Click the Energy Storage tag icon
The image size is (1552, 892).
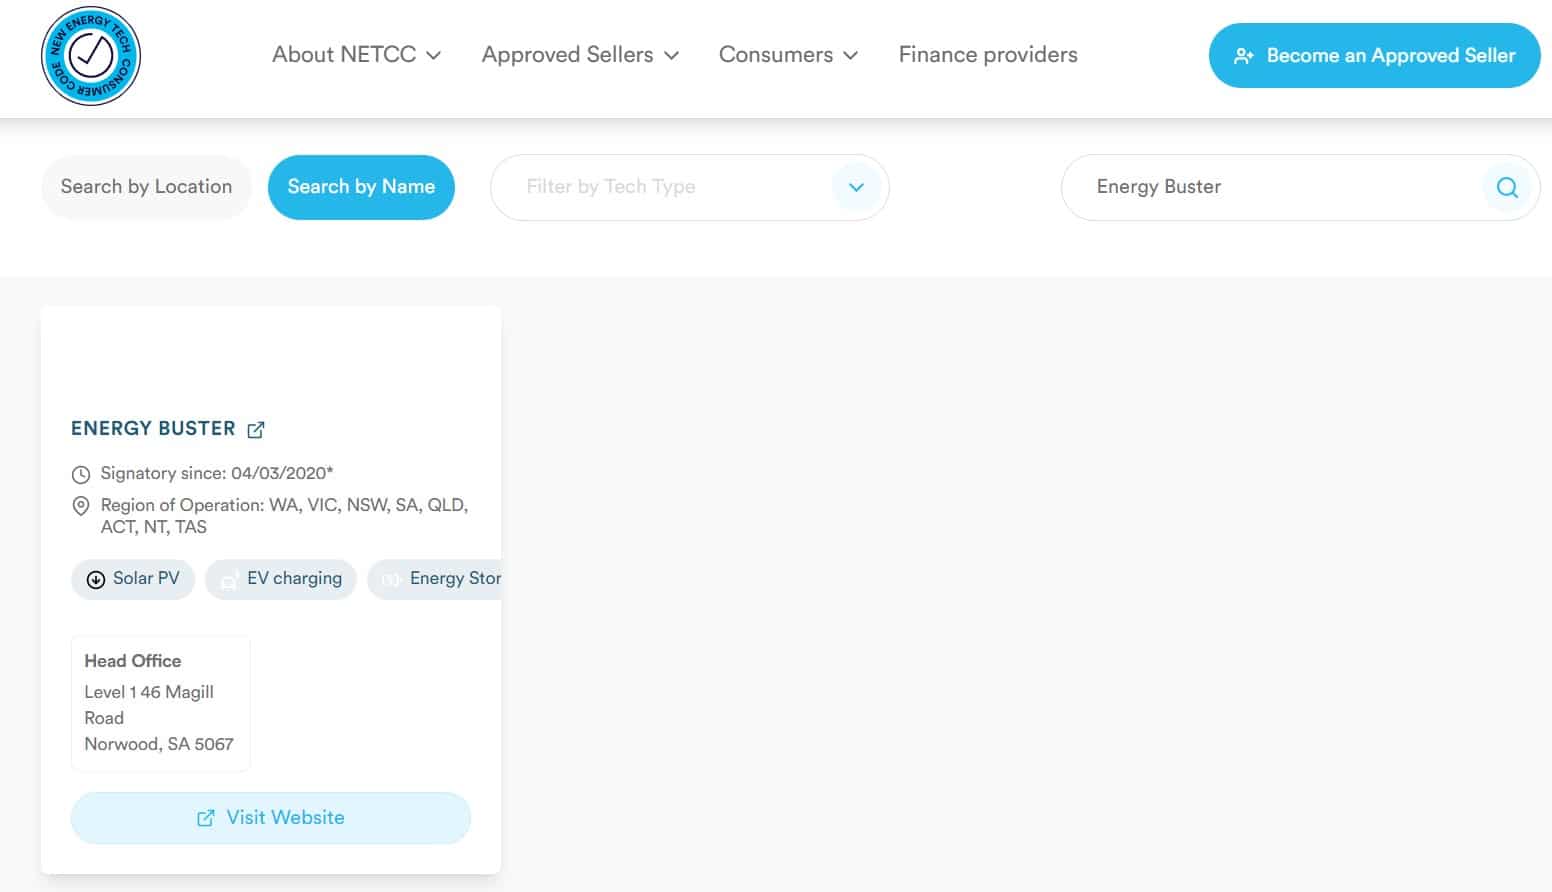(x=391, y=580)
